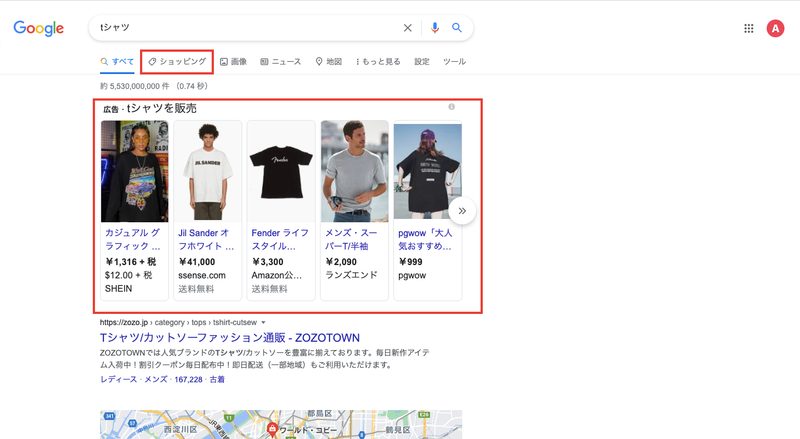Click the ワールド・コピー map pin

(272, 429)
